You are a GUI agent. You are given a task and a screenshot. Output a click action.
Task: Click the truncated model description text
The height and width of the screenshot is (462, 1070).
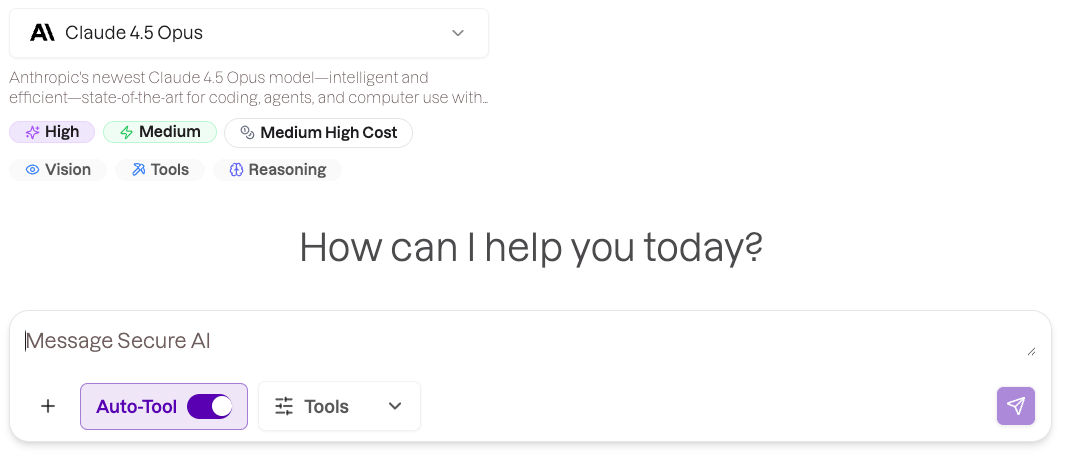coord(248,88)
